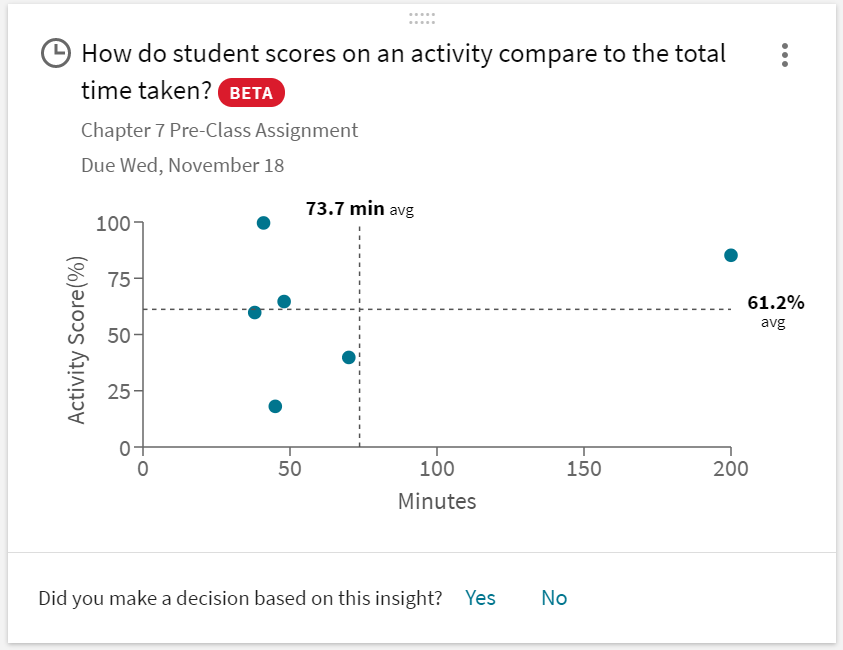Screen dimensions: 843x650
Task: Click the 61.2% average label
Action: coord(777,302)
